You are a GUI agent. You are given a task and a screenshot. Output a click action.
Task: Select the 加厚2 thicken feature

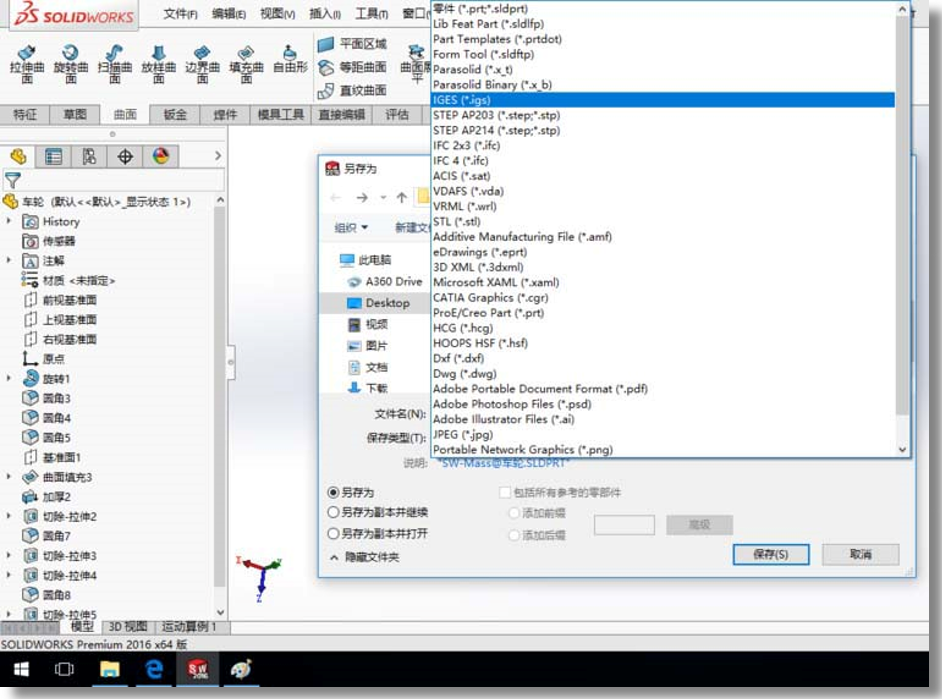pyautogui.click(x=47, y=497)
